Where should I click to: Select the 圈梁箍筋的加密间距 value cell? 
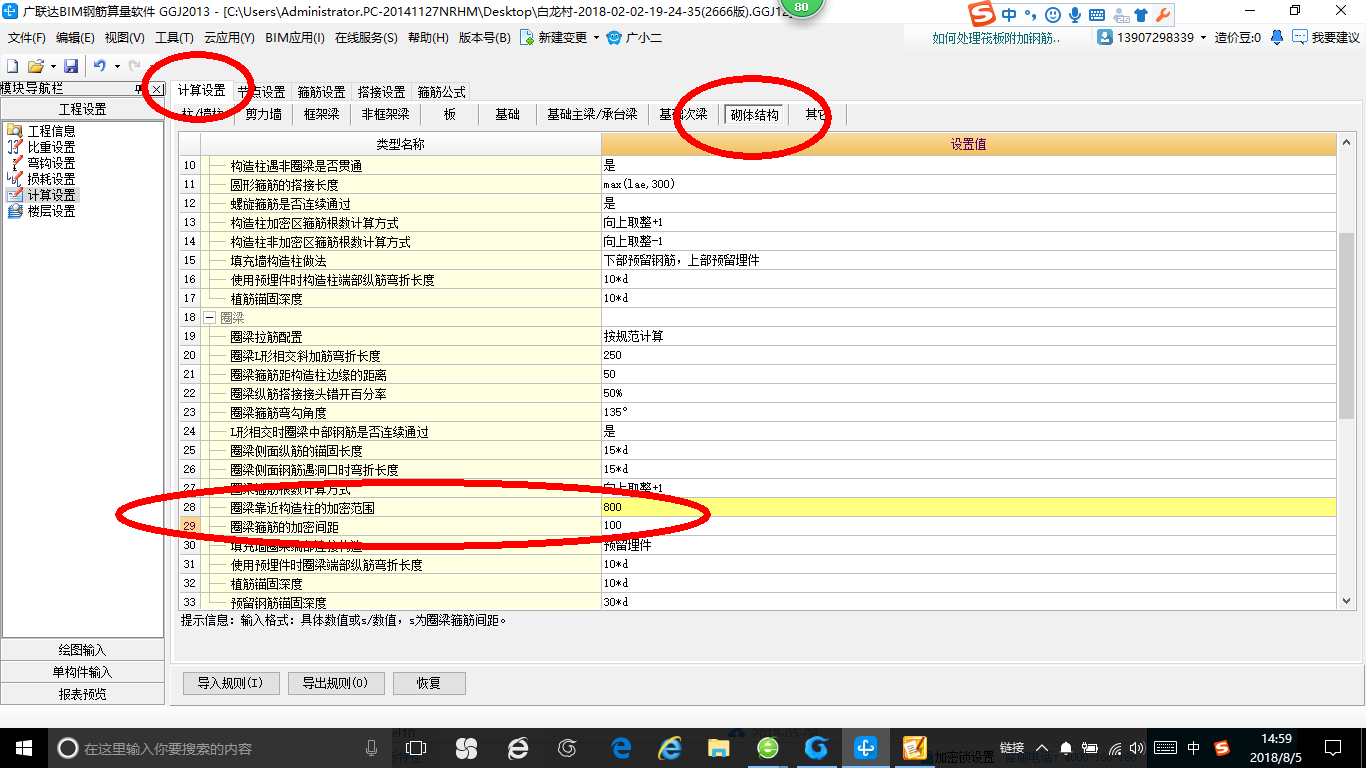click(x=968, y=526)
